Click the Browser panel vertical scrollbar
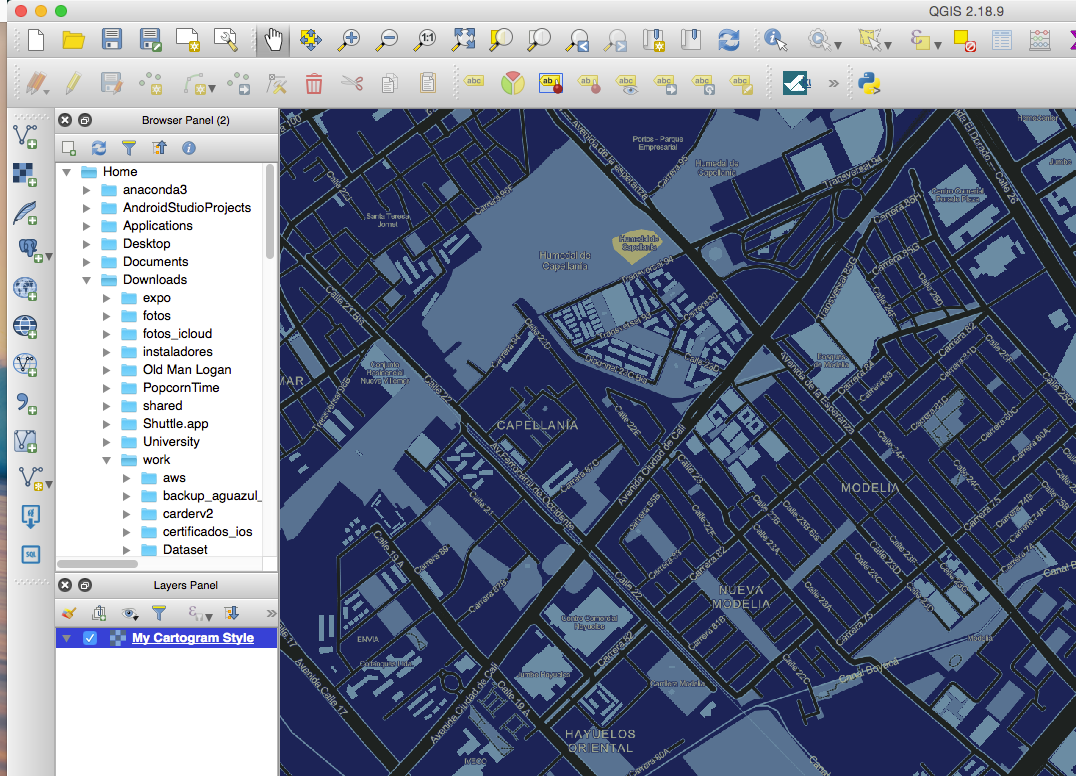 [x=270, y=210]
